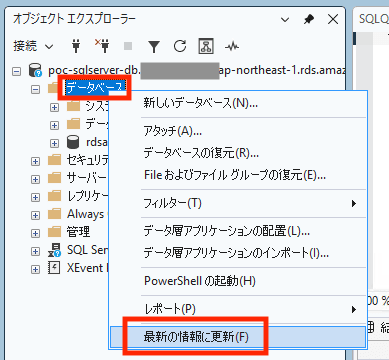Click the grey stop square icon
Image resolution: width=389 pixels, height=360 pixels.
point(128,46)
